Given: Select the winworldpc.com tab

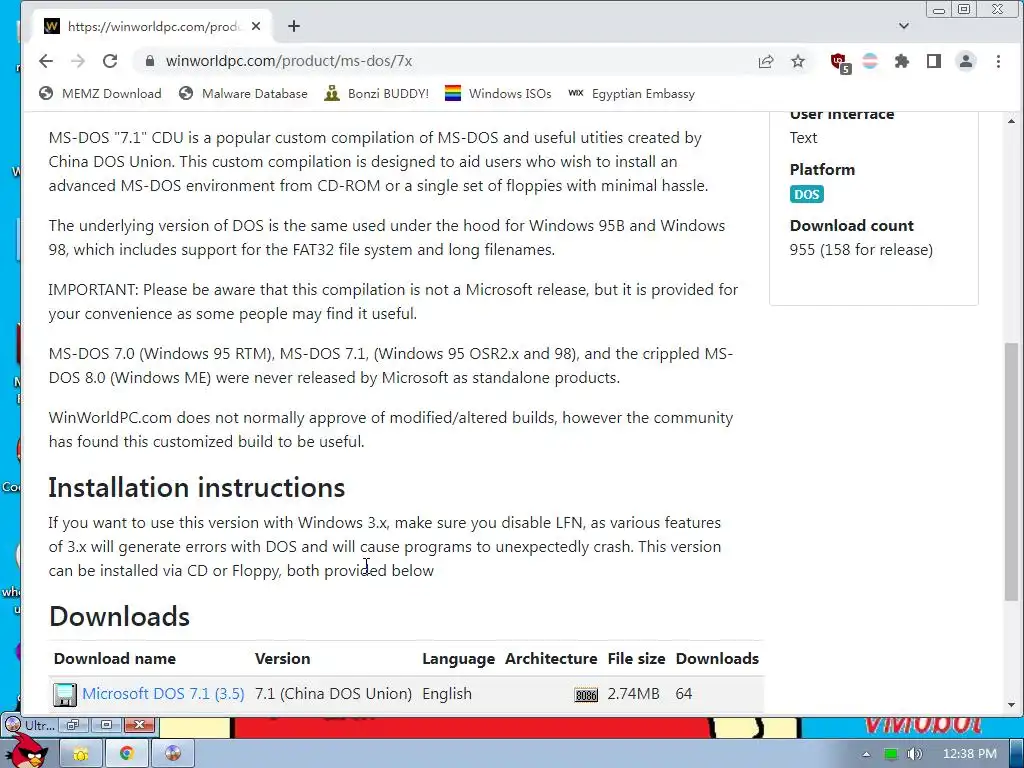Looking at the screenshot, I should 153,26.
